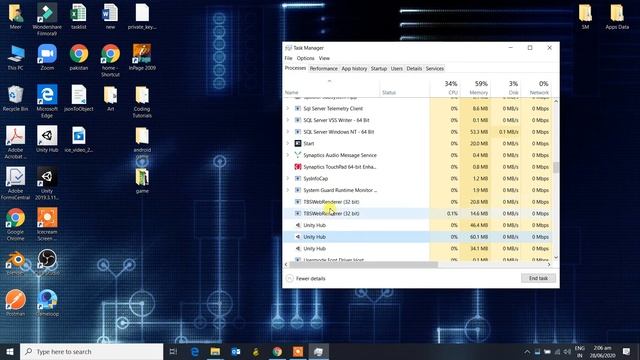Click the Recycle Bin desktop icon
This screenshot has height=360, width=640.
click(16, 98)
